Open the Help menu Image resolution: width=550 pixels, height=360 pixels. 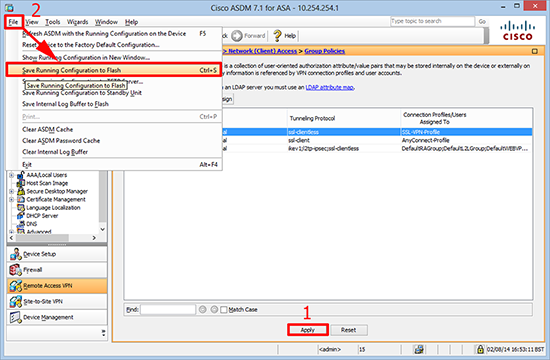coord(131,22)
